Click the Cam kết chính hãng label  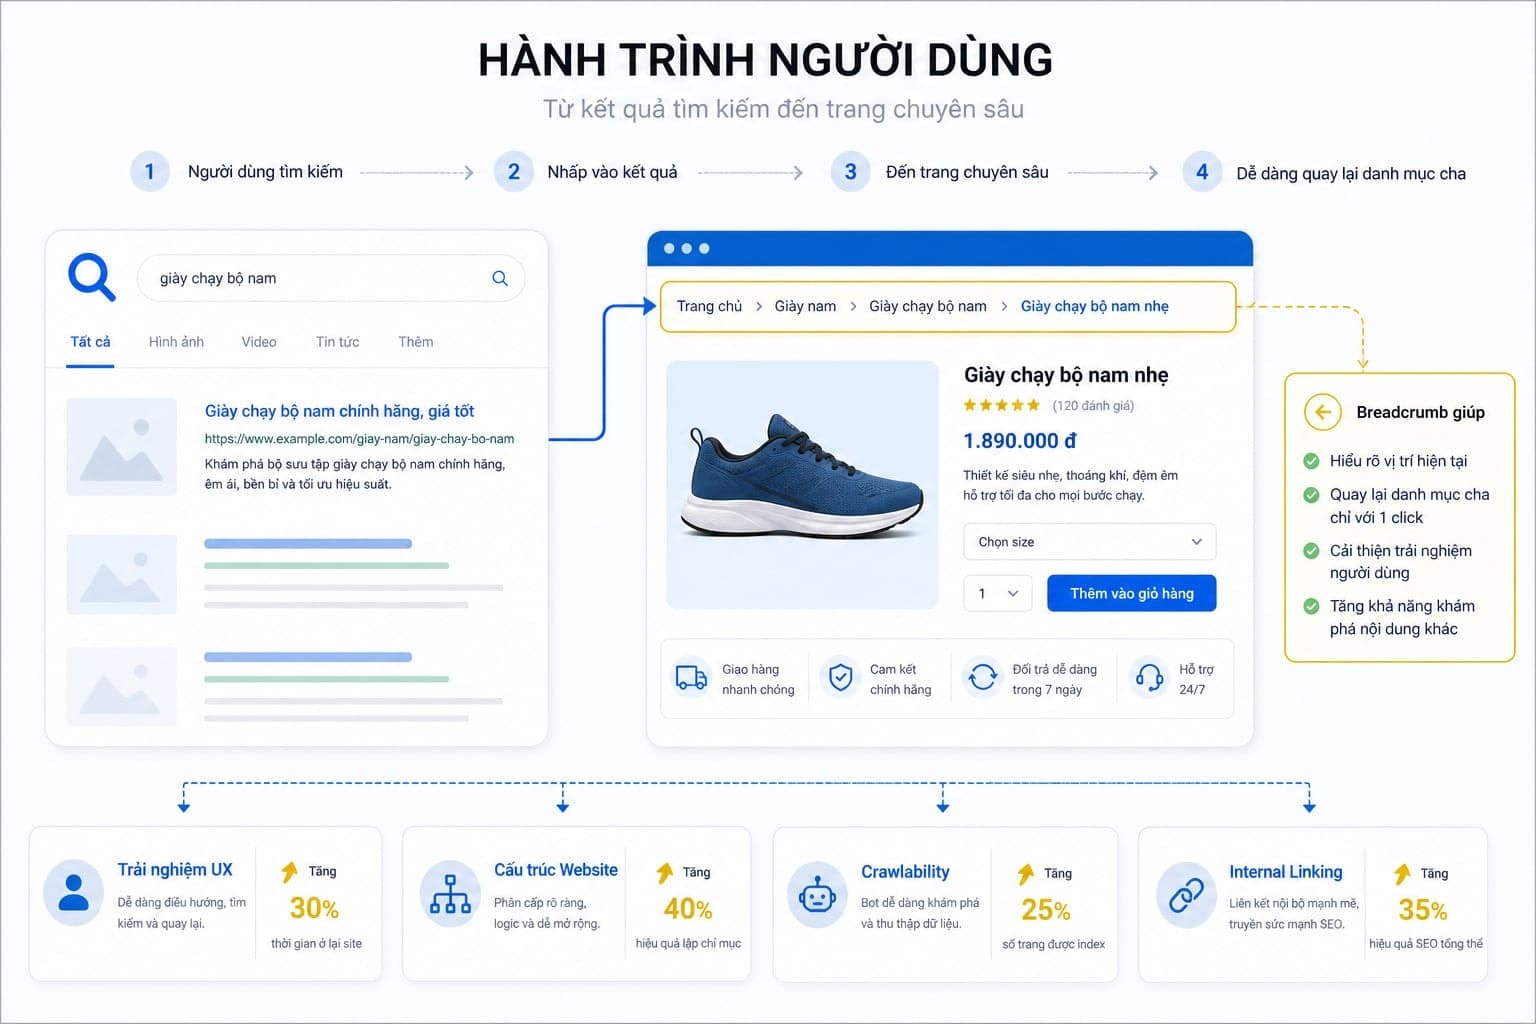pos(900,679)
